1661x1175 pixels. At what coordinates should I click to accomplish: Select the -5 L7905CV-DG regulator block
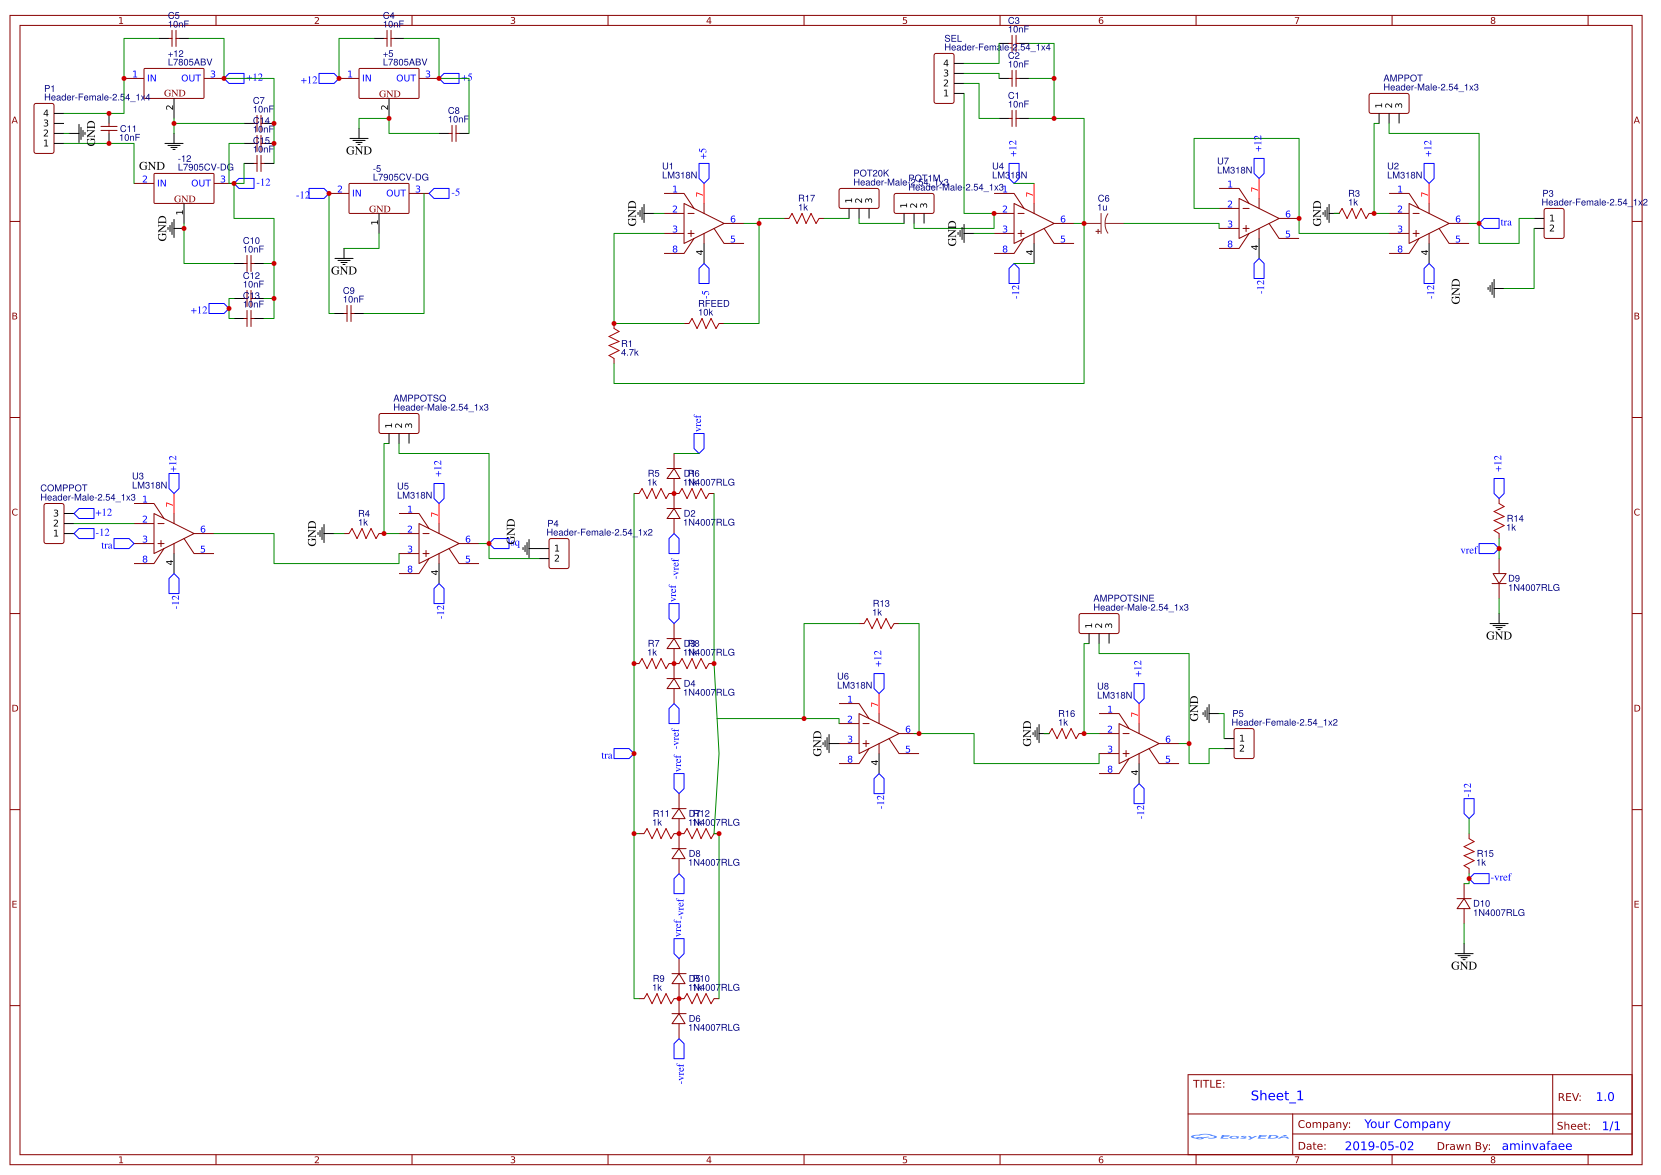click(378, 199)
